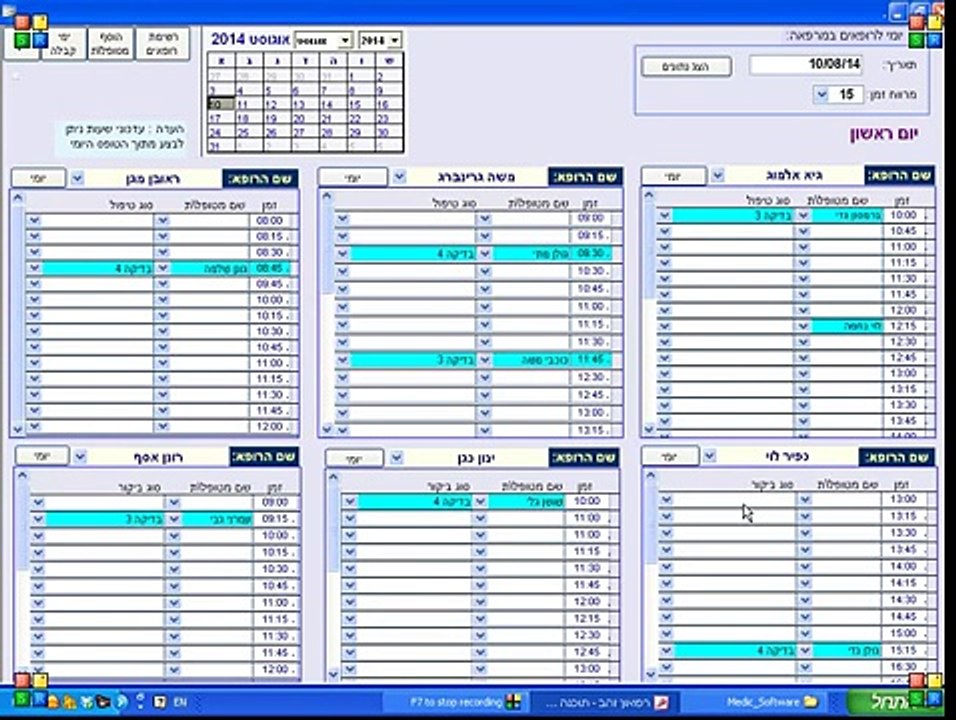
Task: Click the בדיקה 4 cell in כפיר לוי's 15:15 row
Action: pos(735,650)
